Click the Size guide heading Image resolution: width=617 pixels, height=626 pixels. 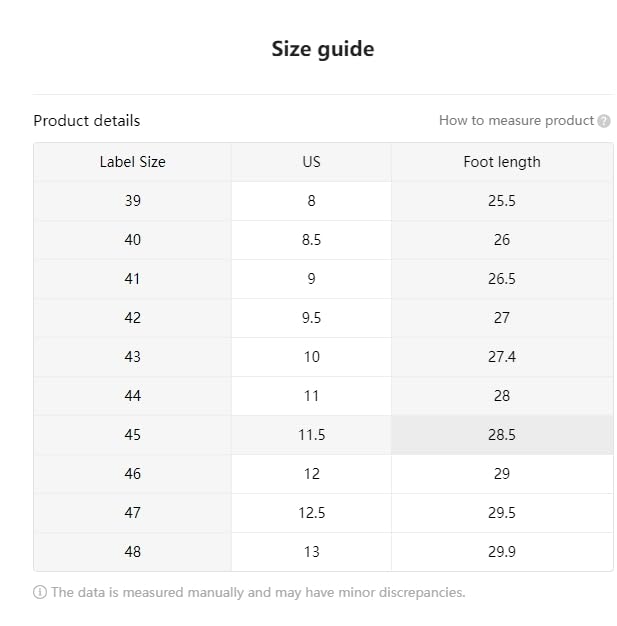[x=323, y=49]
